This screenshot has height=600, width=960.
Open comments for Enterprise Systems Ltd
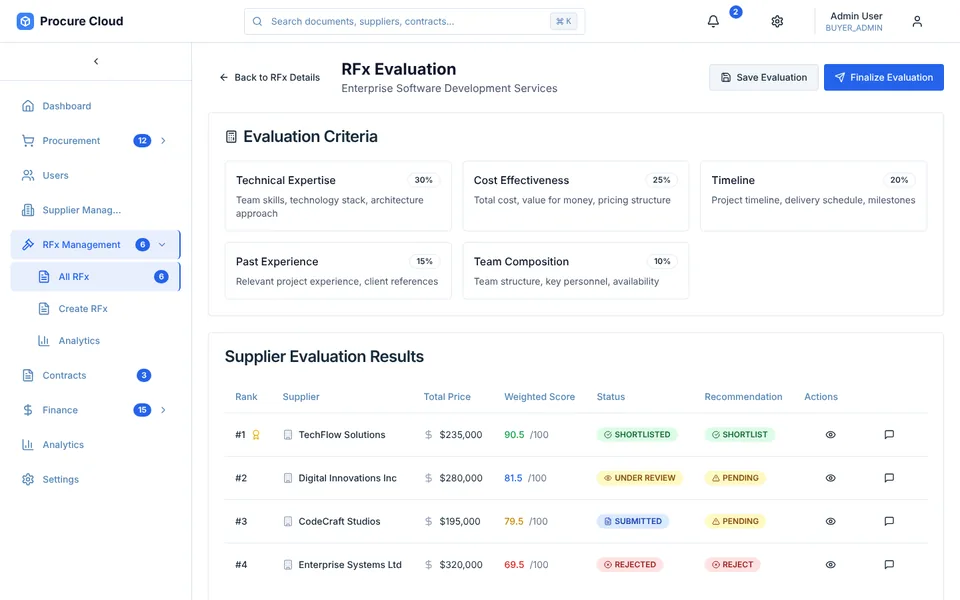pos(889,564)
